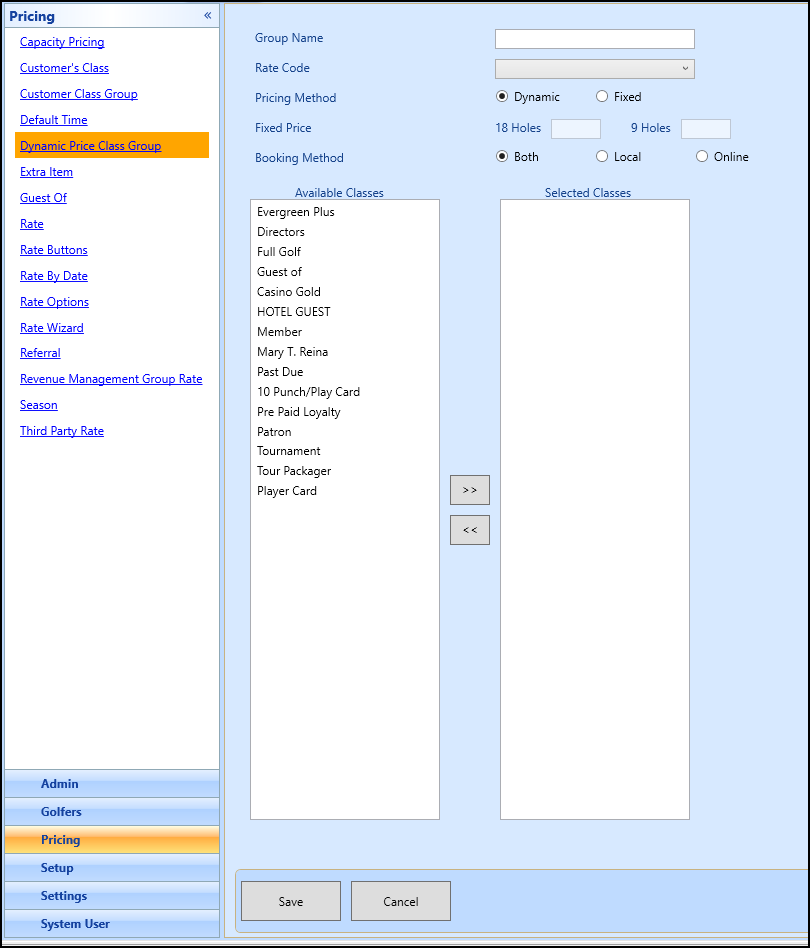Open the Settings section
The image size is (810, 948).
pos(112,895)
